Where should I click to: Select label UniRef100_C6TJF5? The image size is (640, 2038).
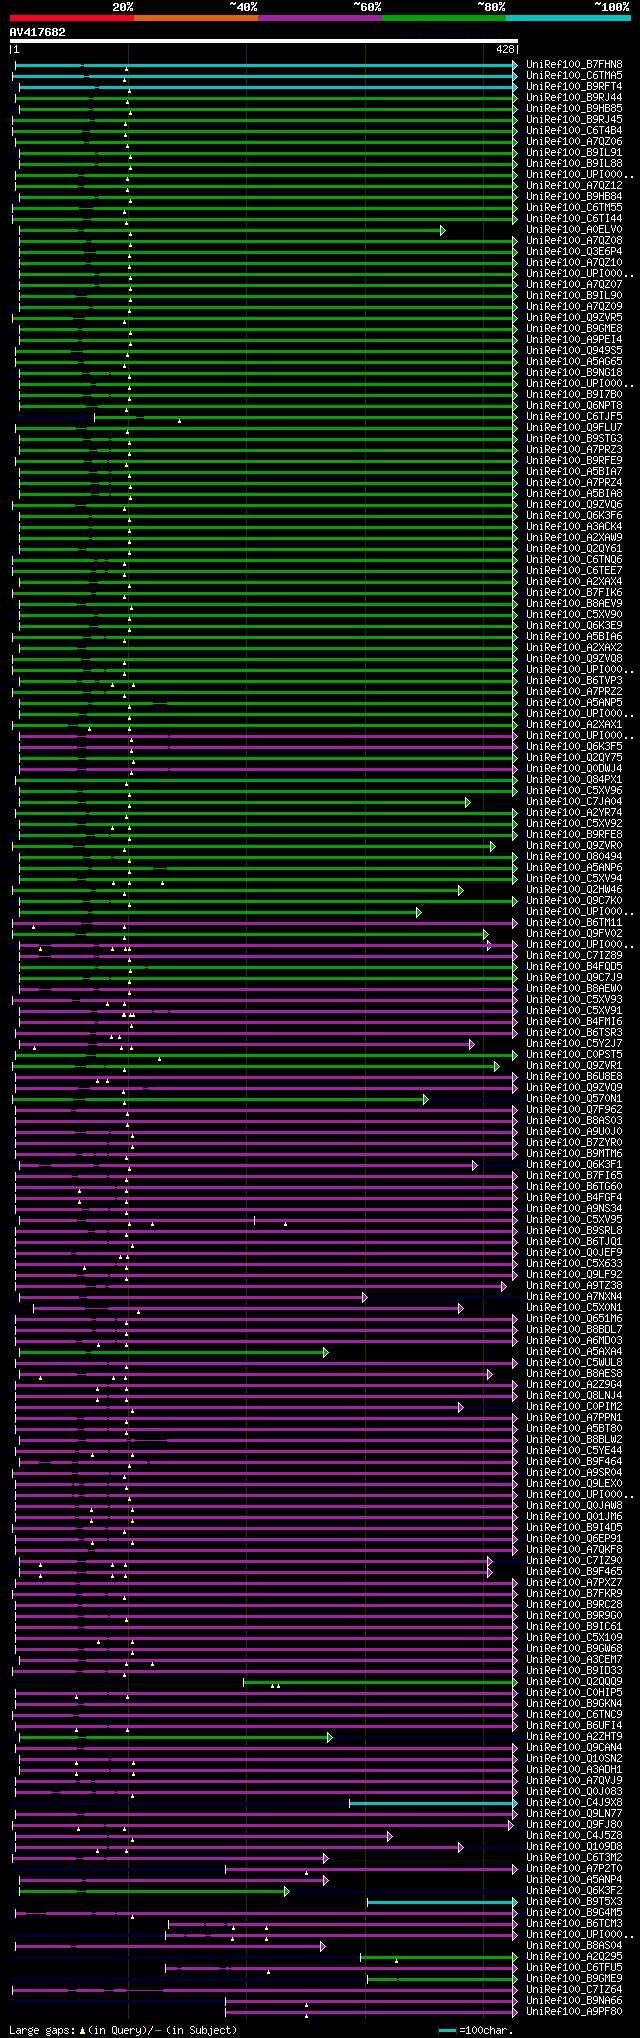[574, 417]
